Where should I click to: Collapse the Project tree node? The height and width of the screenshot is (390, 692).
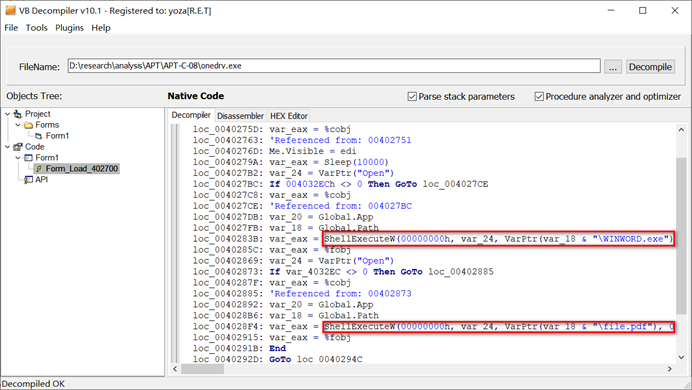coord(8,114)
